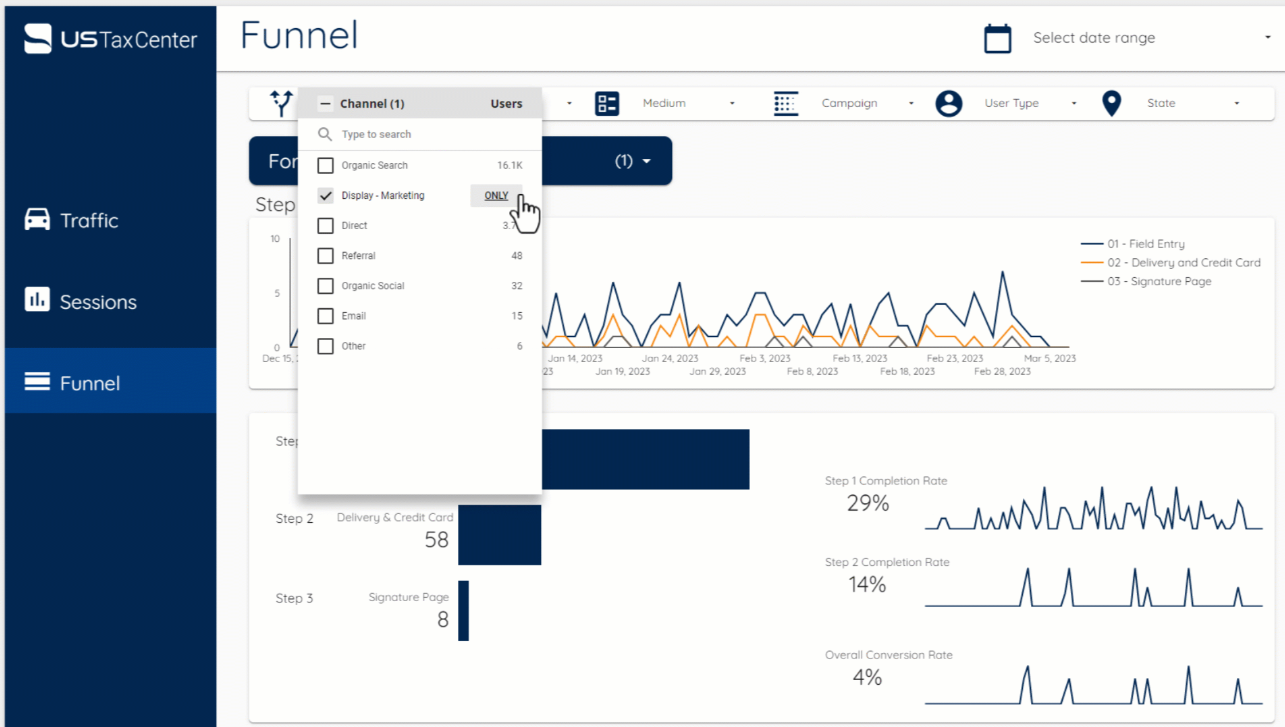Check the Direct channel checkbox
Image resolution: width=1285 pixels, height=727 pixels.
(x=325, y=225)
